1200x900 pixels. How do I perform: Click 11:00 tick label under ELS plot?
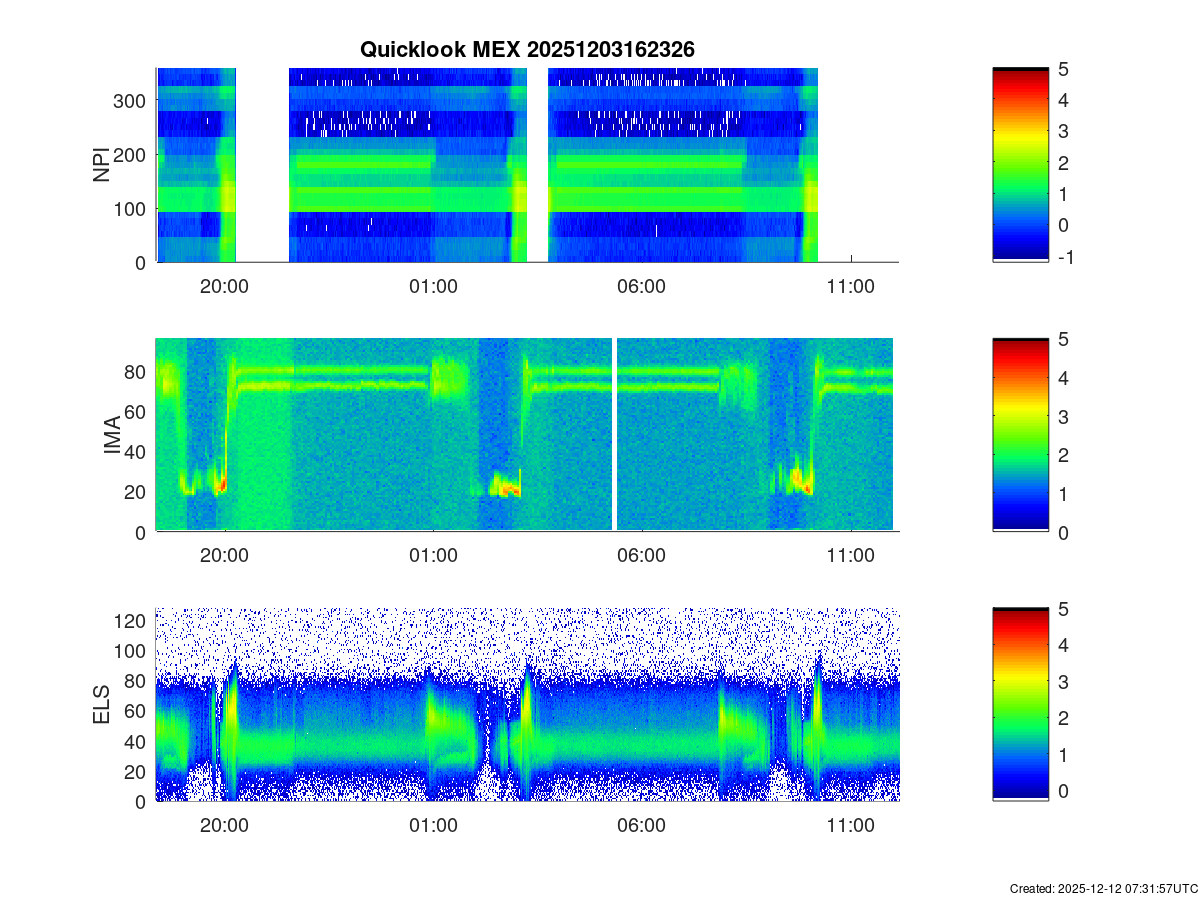850,826
